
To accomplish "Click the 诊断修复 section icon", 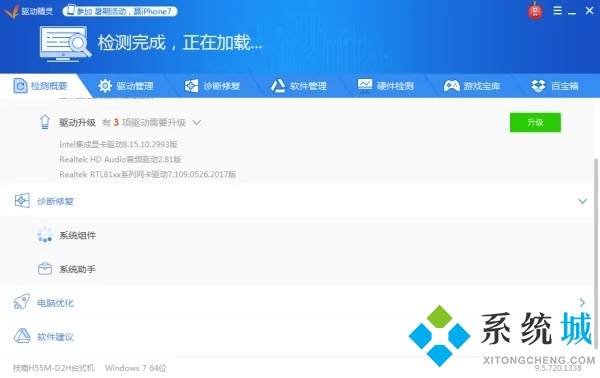I will (22, 200).
